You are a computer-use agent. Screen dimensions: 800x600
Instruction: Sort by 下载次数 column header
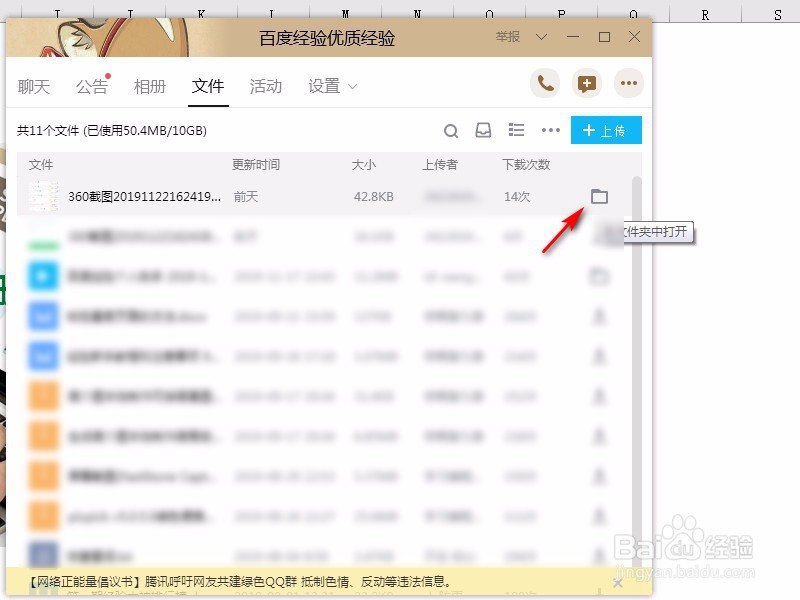click(x=526, y=165)
